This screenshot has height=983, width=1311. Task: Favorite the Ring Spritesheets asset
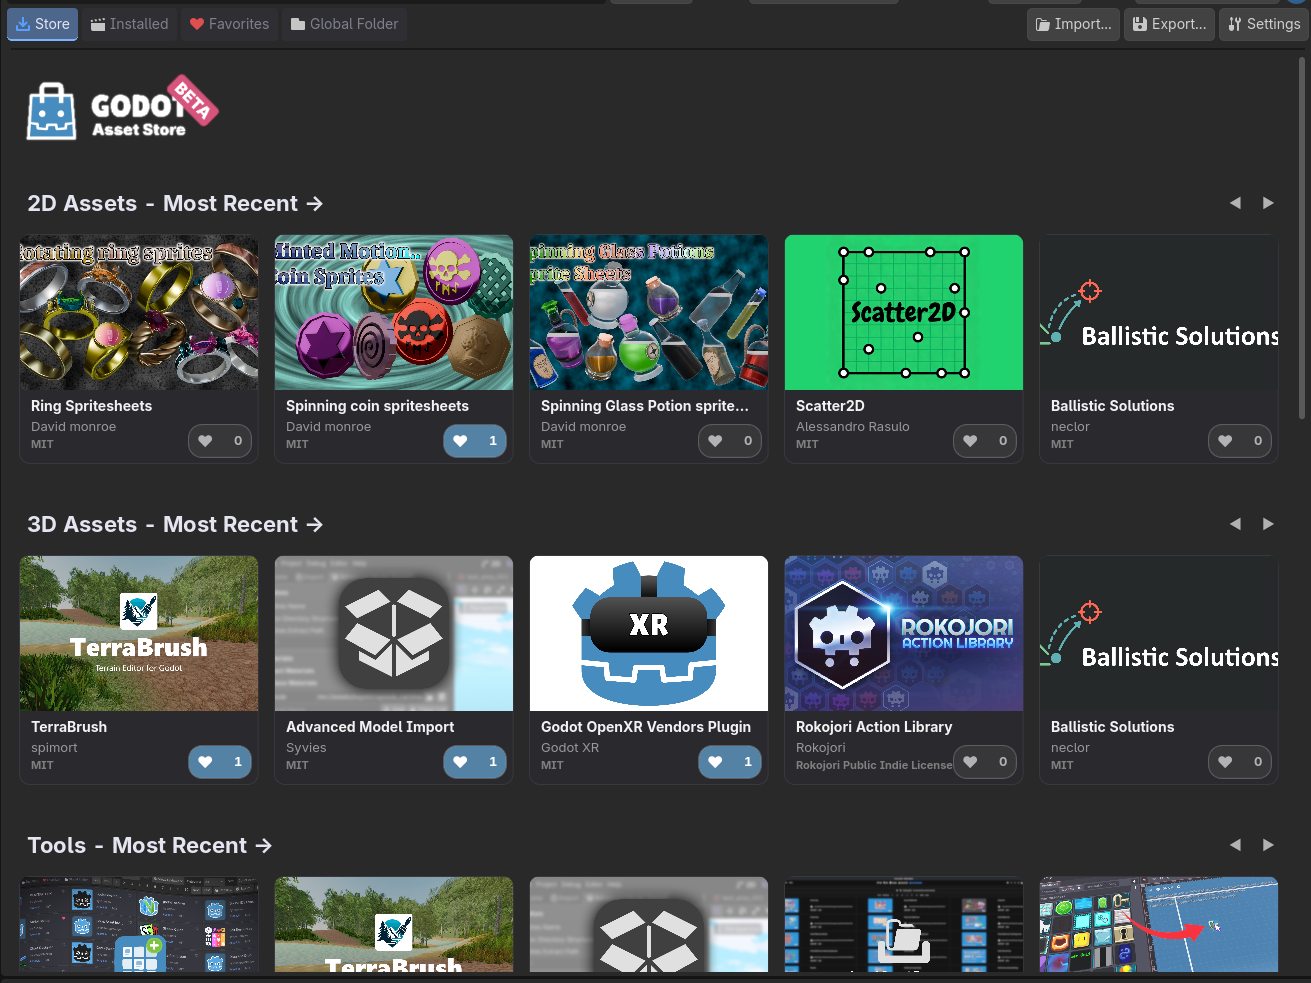[220, 441]
